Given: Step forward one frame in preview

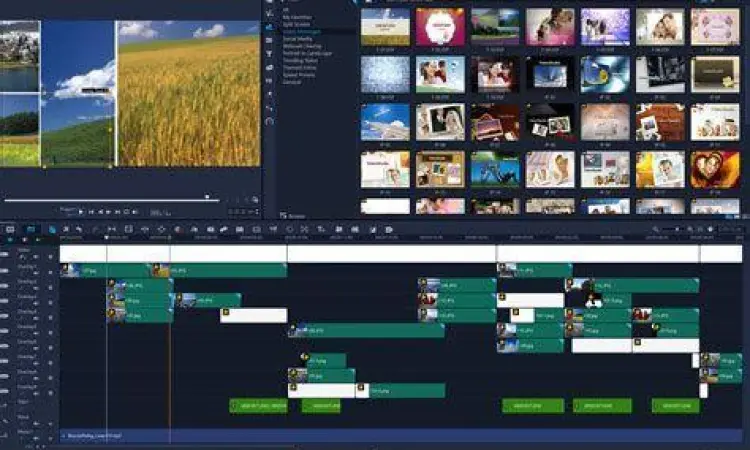Looking at the screenshot, I should pyautogui.click(x=109, y=211).
